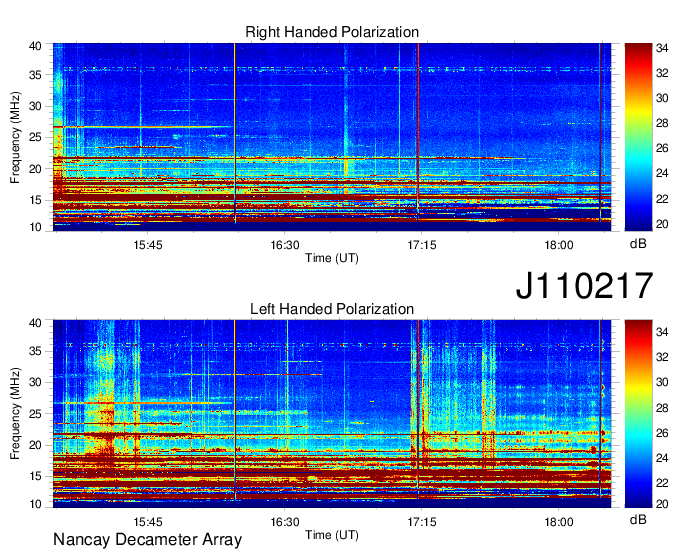Click the 17:15 time tick of the Right Handed plot
The height and width of the screenshot is (552, 680).
422,245
